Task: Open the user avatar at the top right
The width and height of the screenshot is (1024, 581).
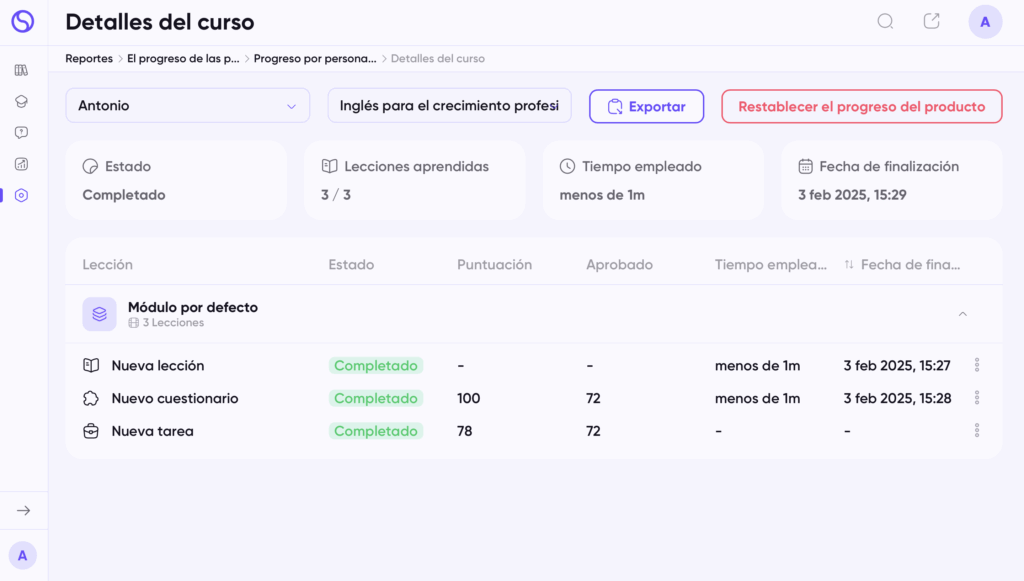Action: [985, 22]
